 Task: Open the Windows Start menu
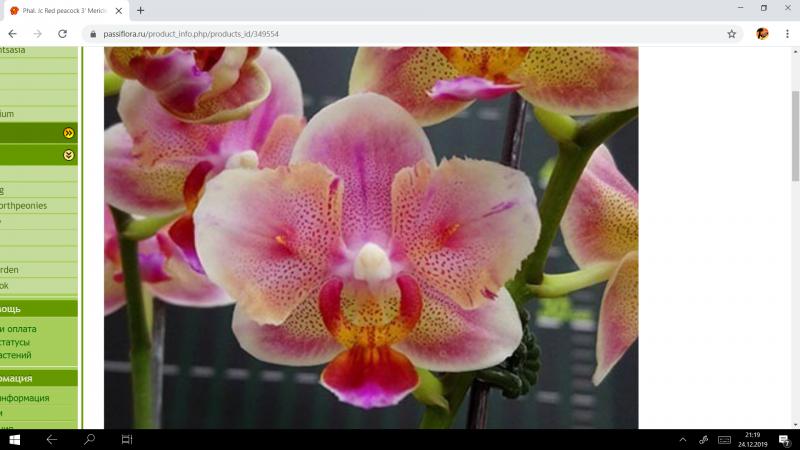coord(15,439)
